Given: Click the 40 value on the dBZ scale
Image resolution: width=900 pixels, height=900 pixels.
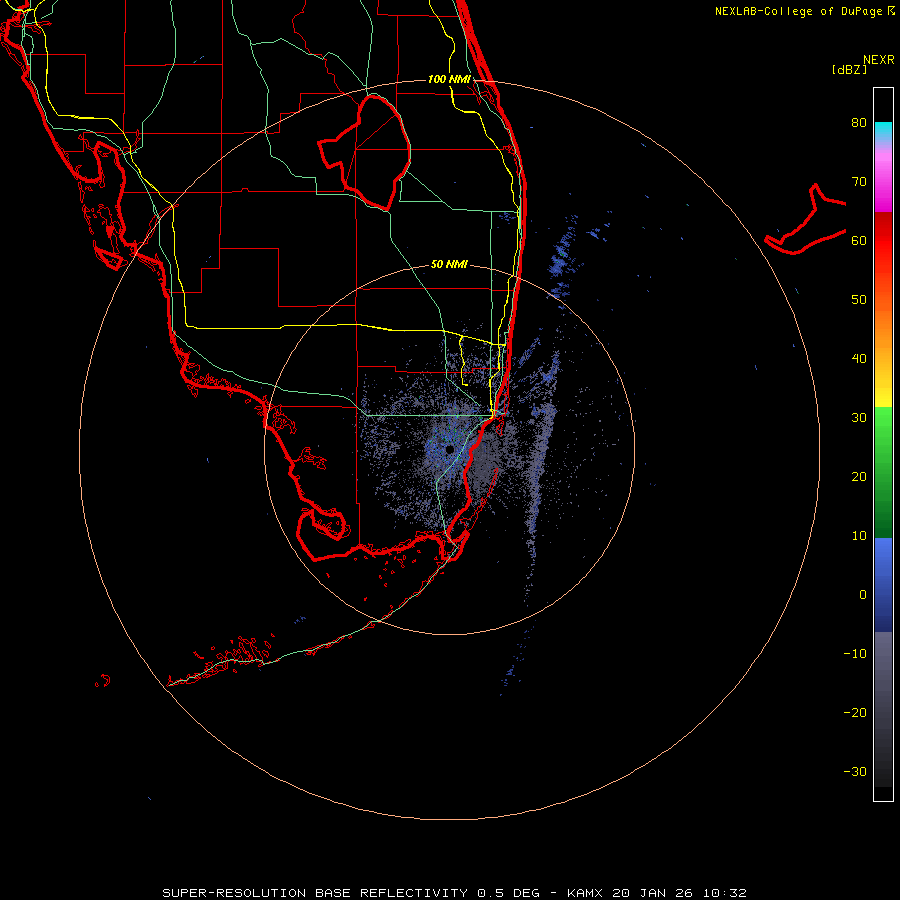Looking at the screenshot, I should pyautogui.click(x=859, y=359).
